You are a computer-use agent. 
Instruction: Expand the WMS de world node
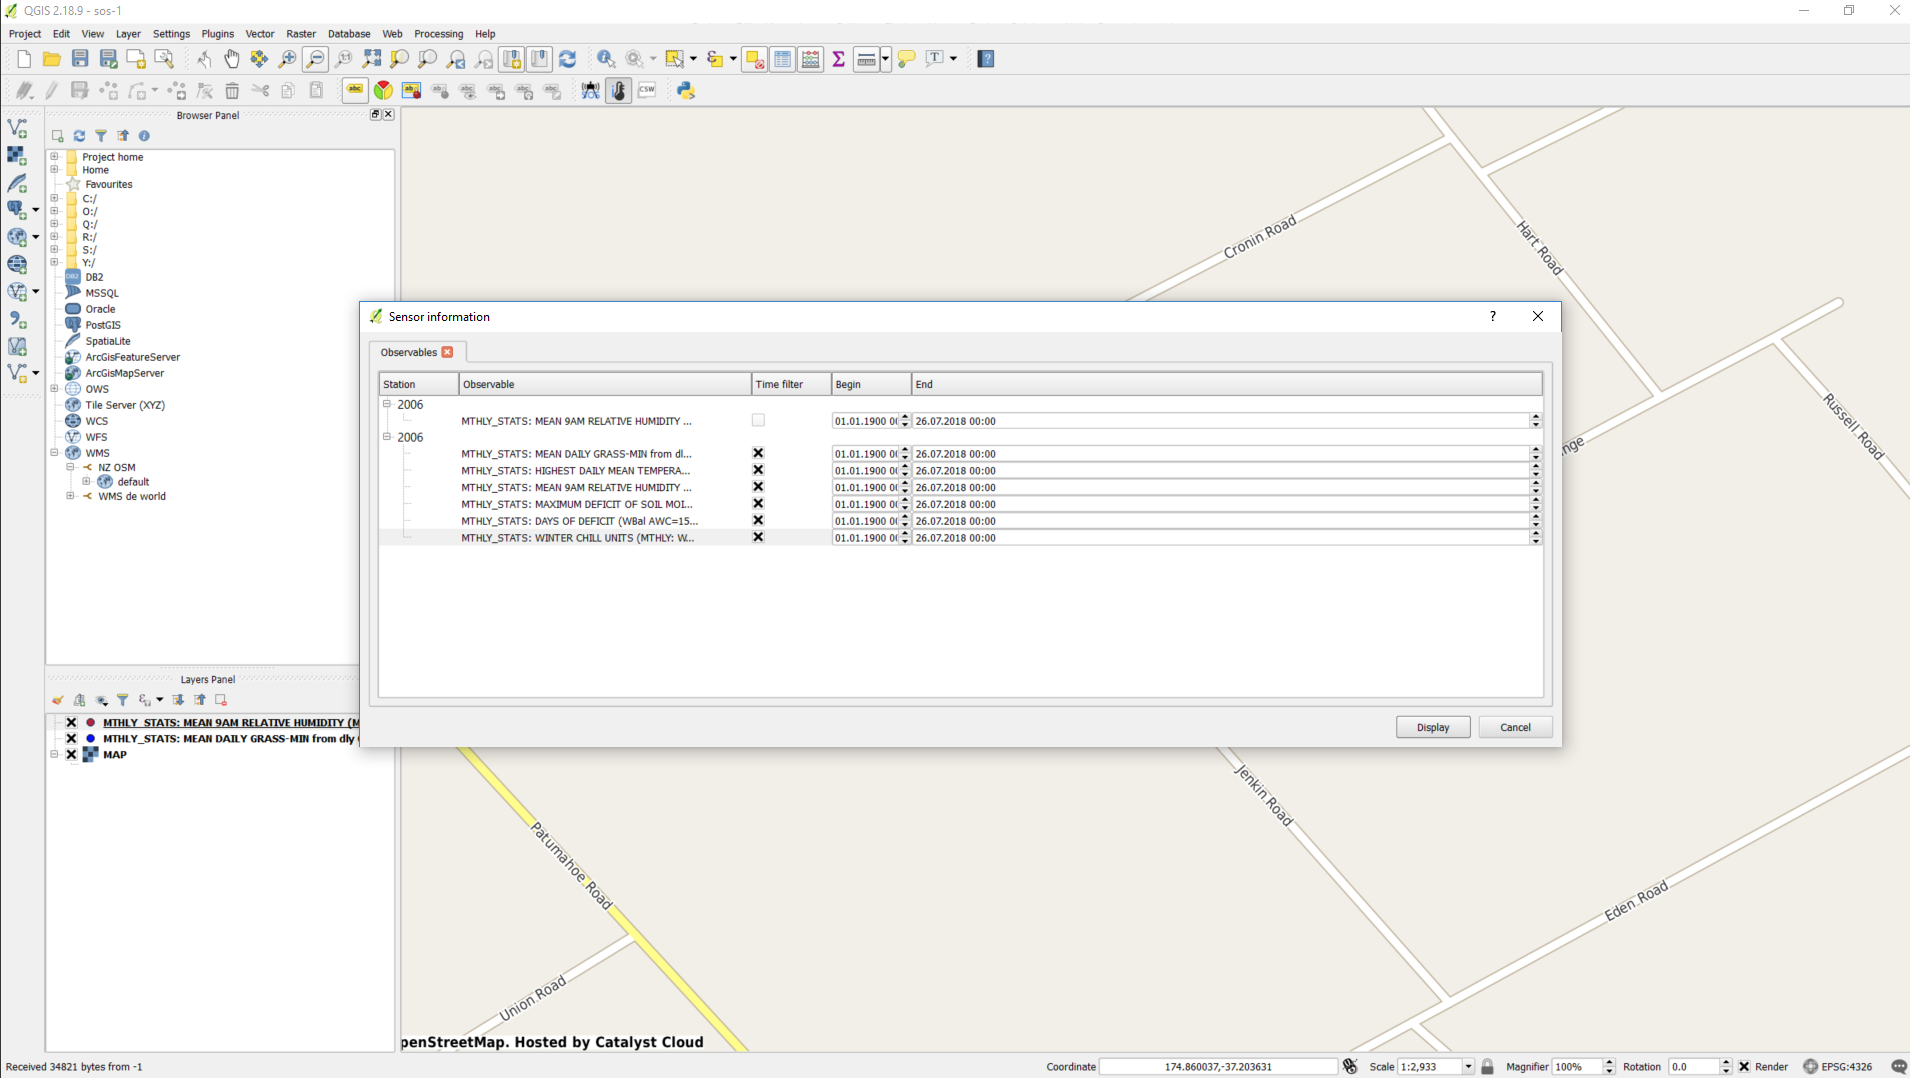70,496
